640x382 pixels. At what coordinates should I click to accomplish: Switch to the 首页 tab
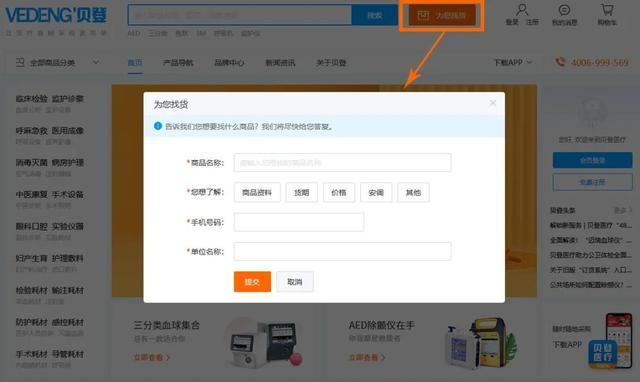click(135, 62)
